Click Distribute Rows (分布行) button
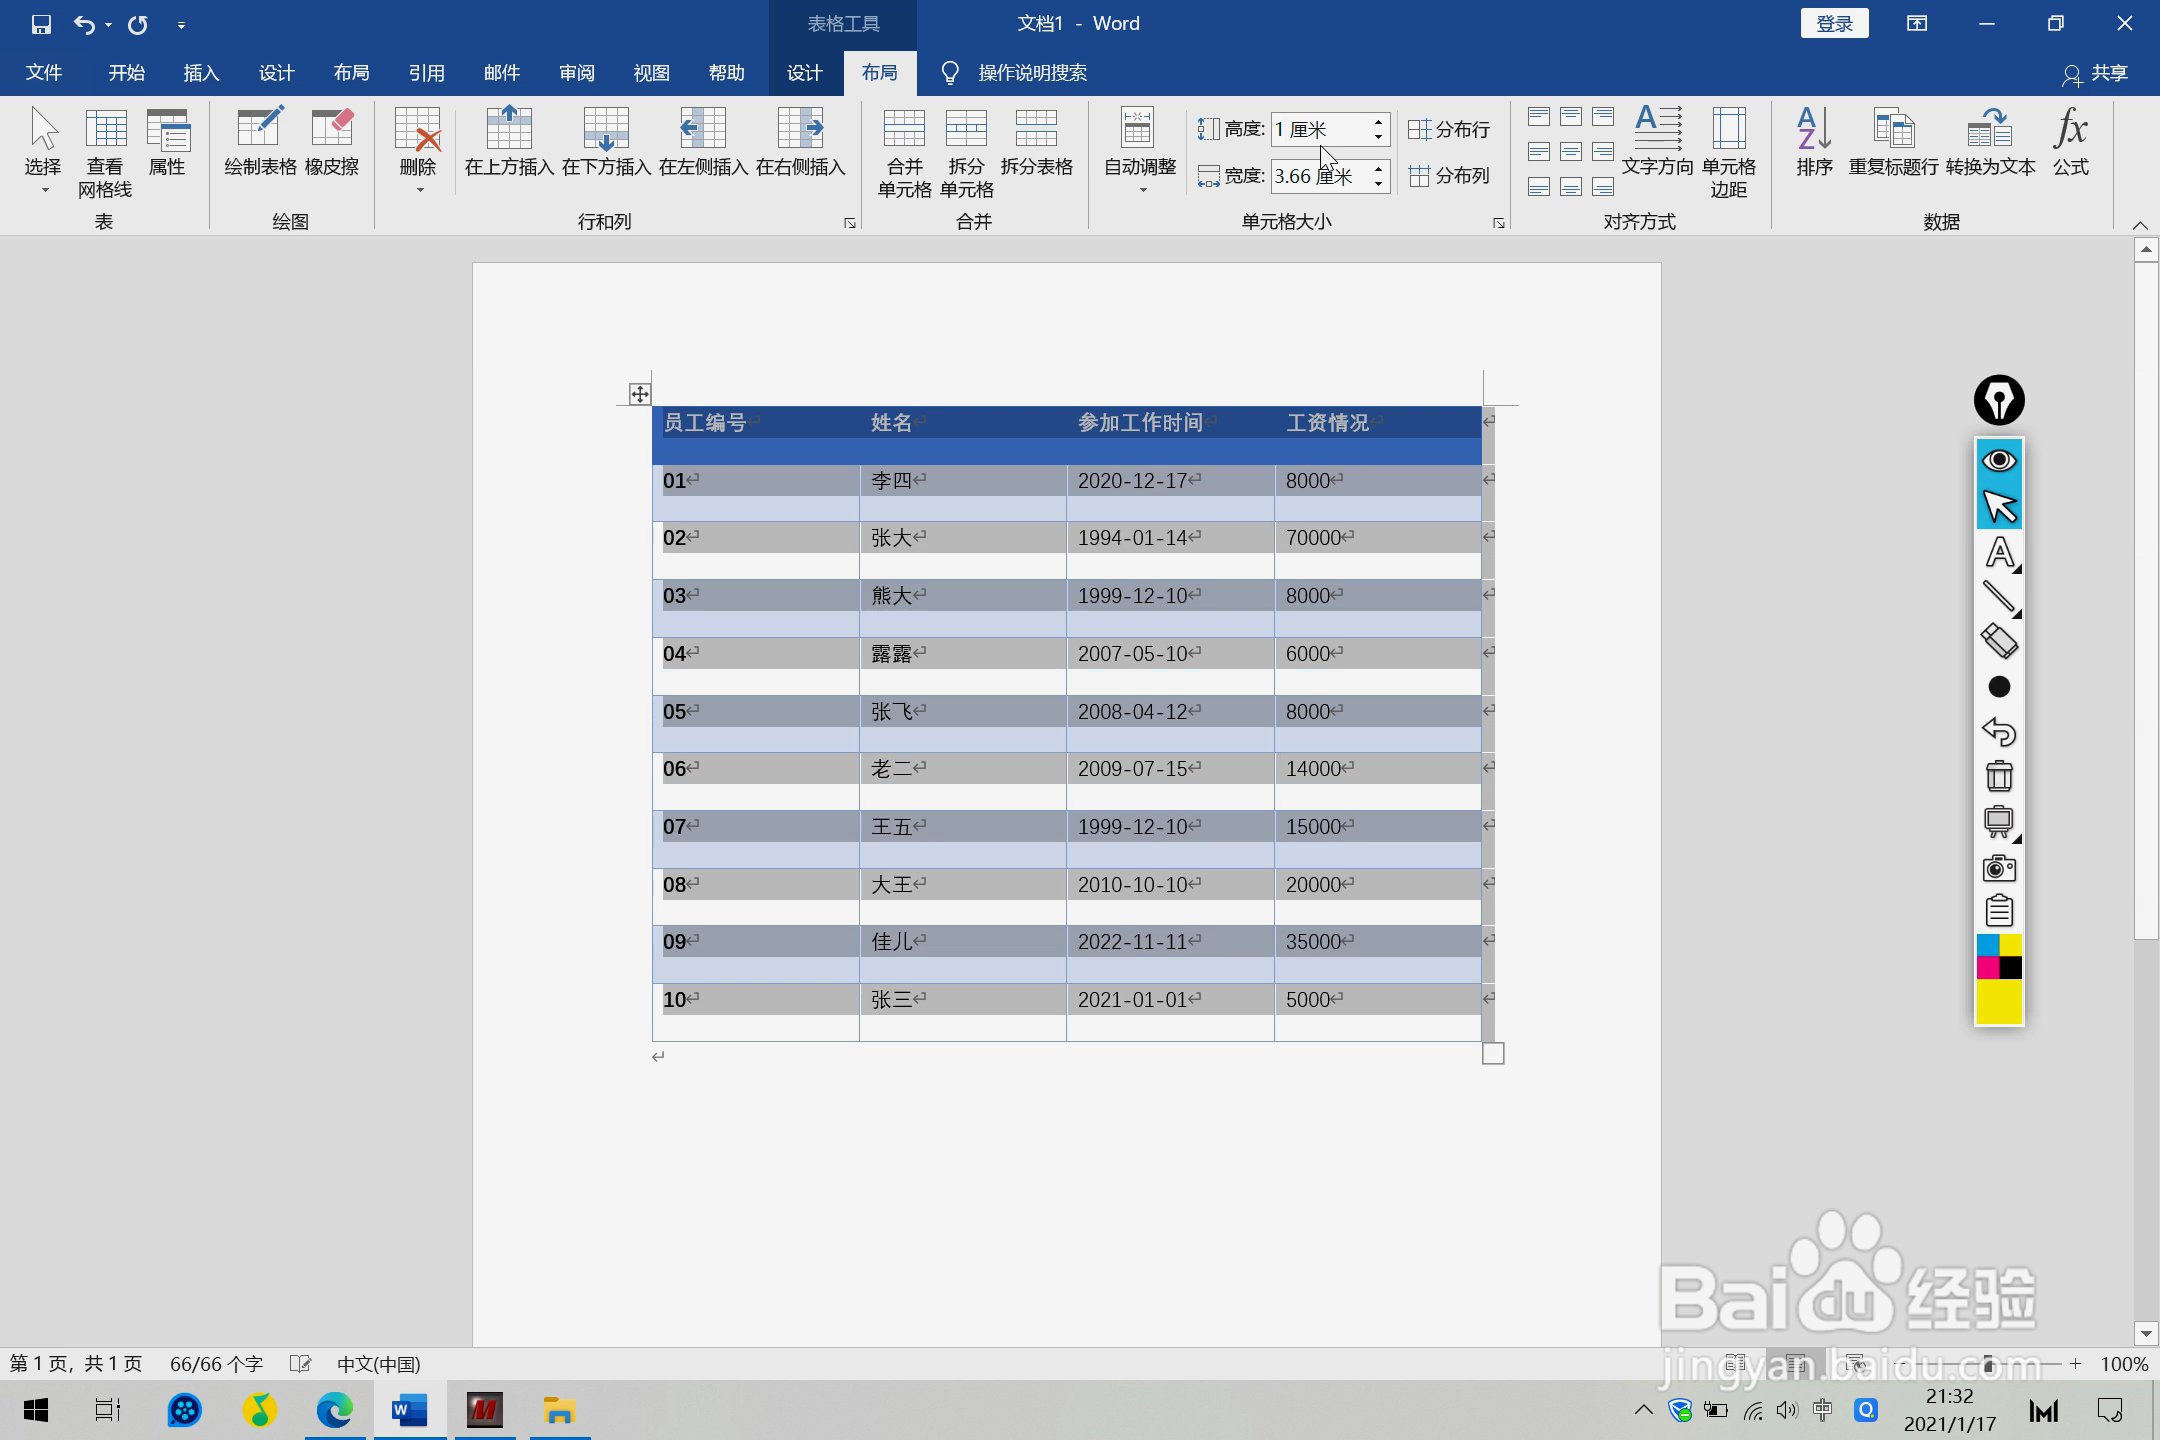Screen dimensions: 2160x1440 1449,130
